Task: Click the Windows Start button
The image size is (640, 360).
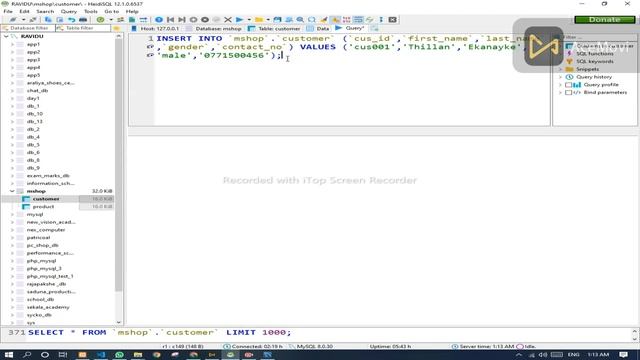Action: 9,355
